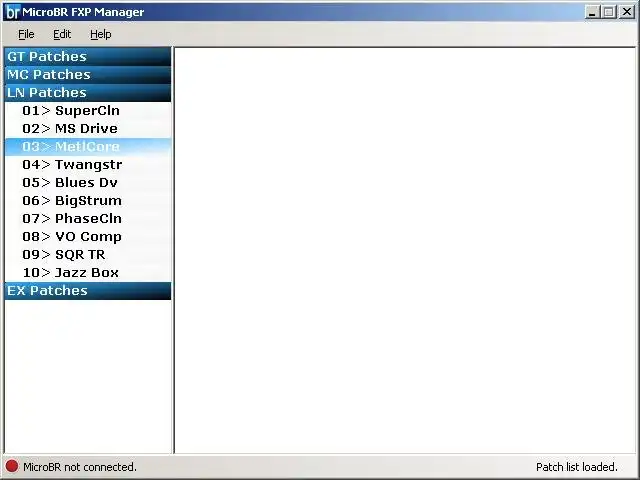
Task: Select patch 10> Jazz Box
Action: coord(88,272)
